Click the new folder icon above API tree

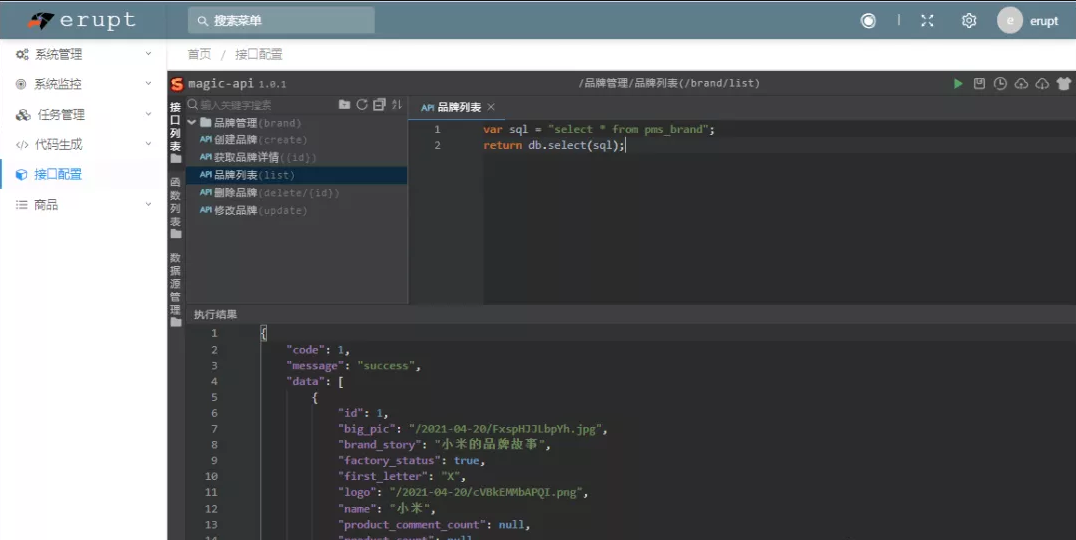[345, 105]
